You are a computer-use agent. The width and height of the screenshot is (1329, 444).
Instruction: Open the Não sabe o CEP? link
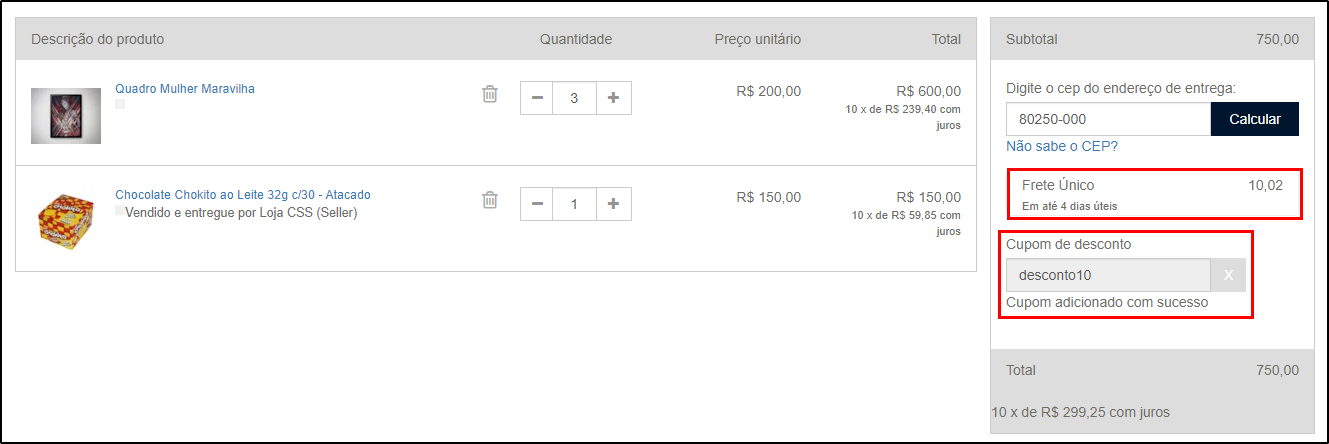[x=1062, y=146]
